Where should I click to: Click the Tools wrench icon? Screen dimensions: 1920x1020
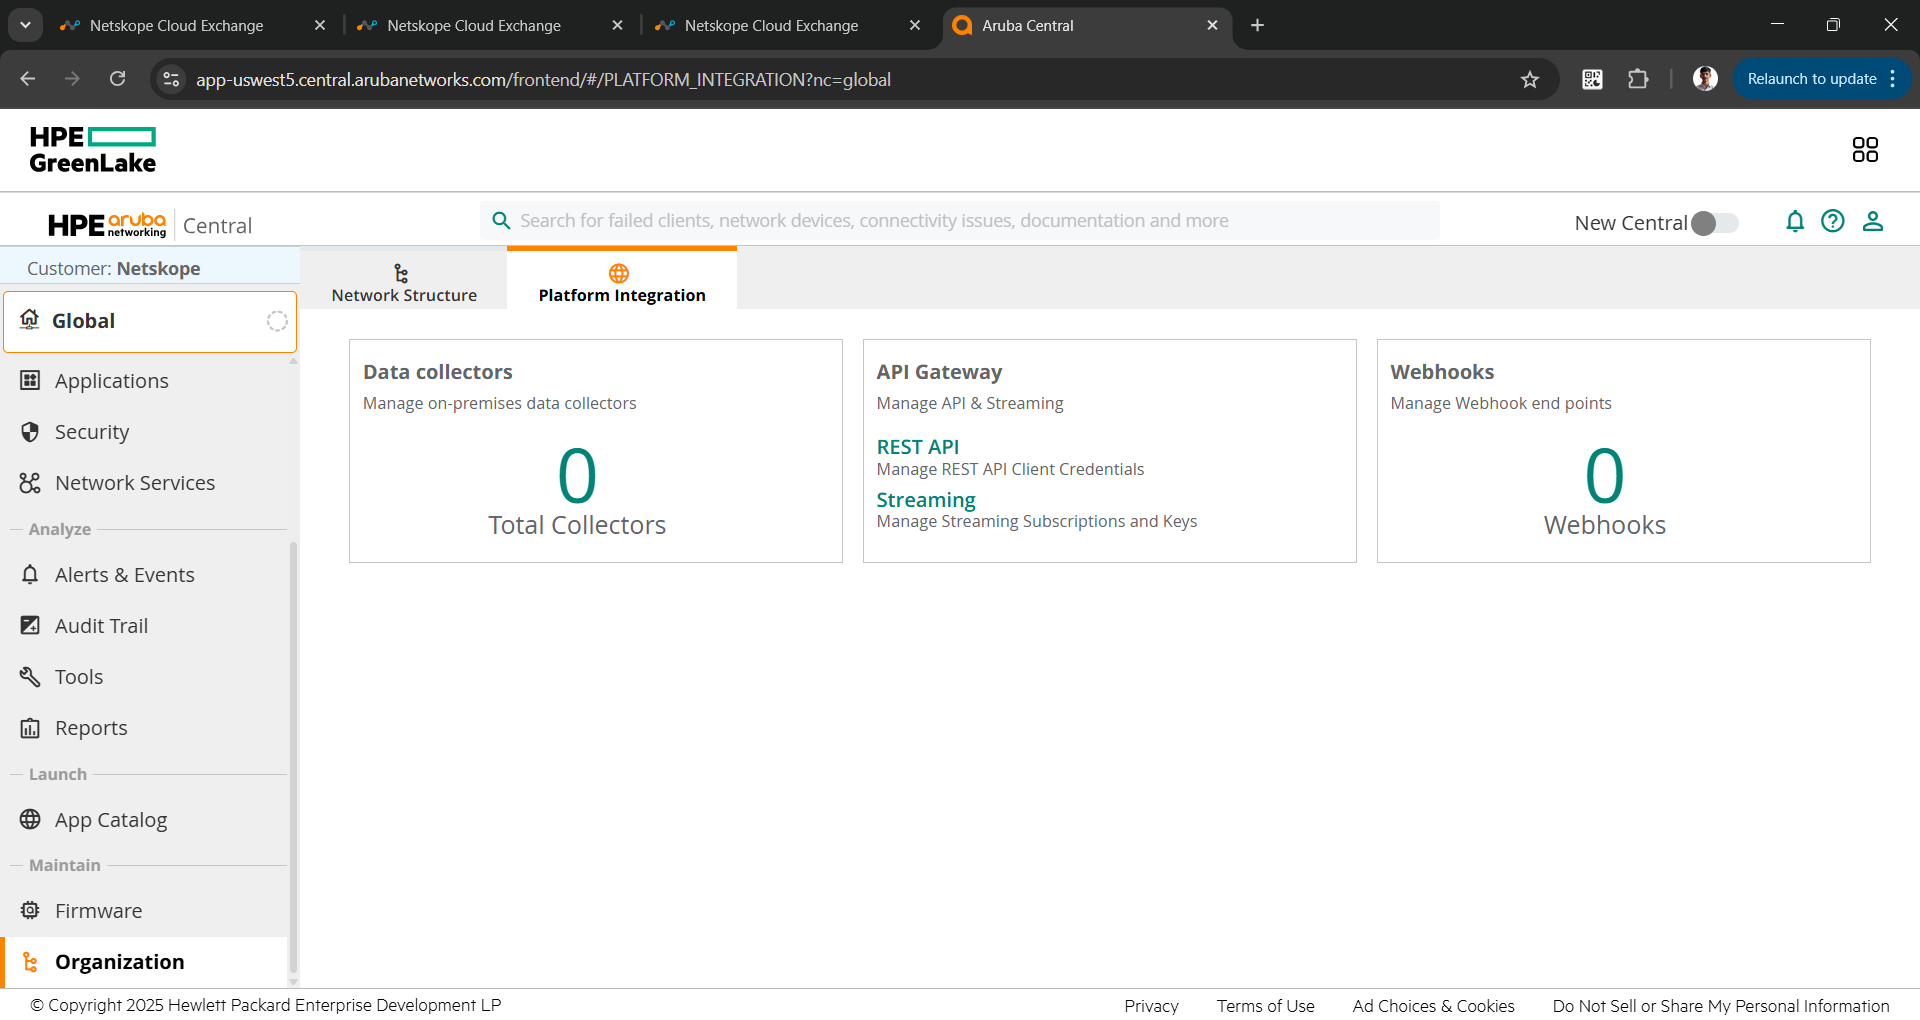(30, 676)
